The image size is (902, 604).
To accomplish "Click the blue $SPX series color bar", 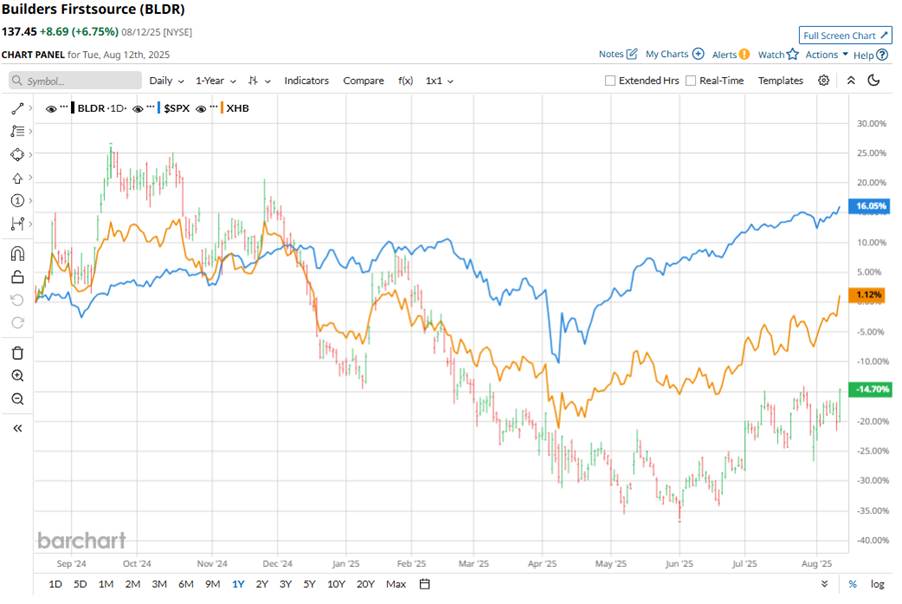I will coord(159,108).
